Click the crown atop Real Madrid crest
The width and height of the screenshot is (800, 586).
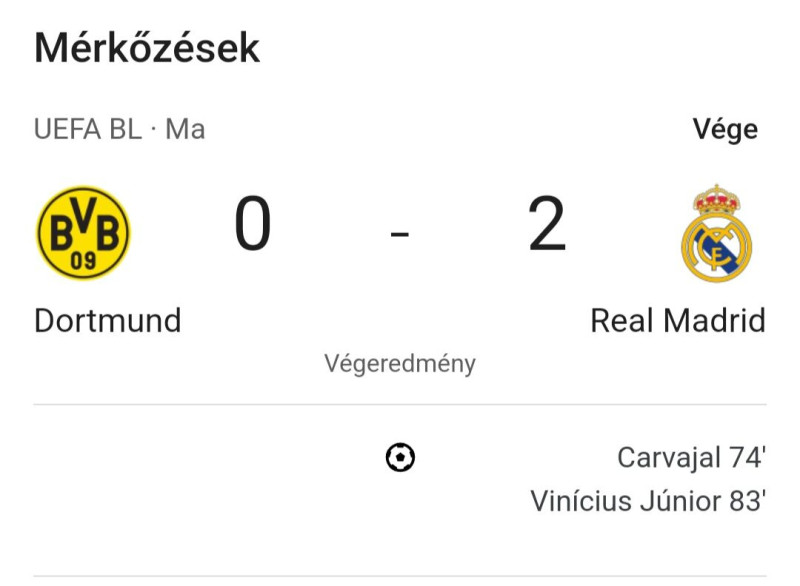pos(716,199)
